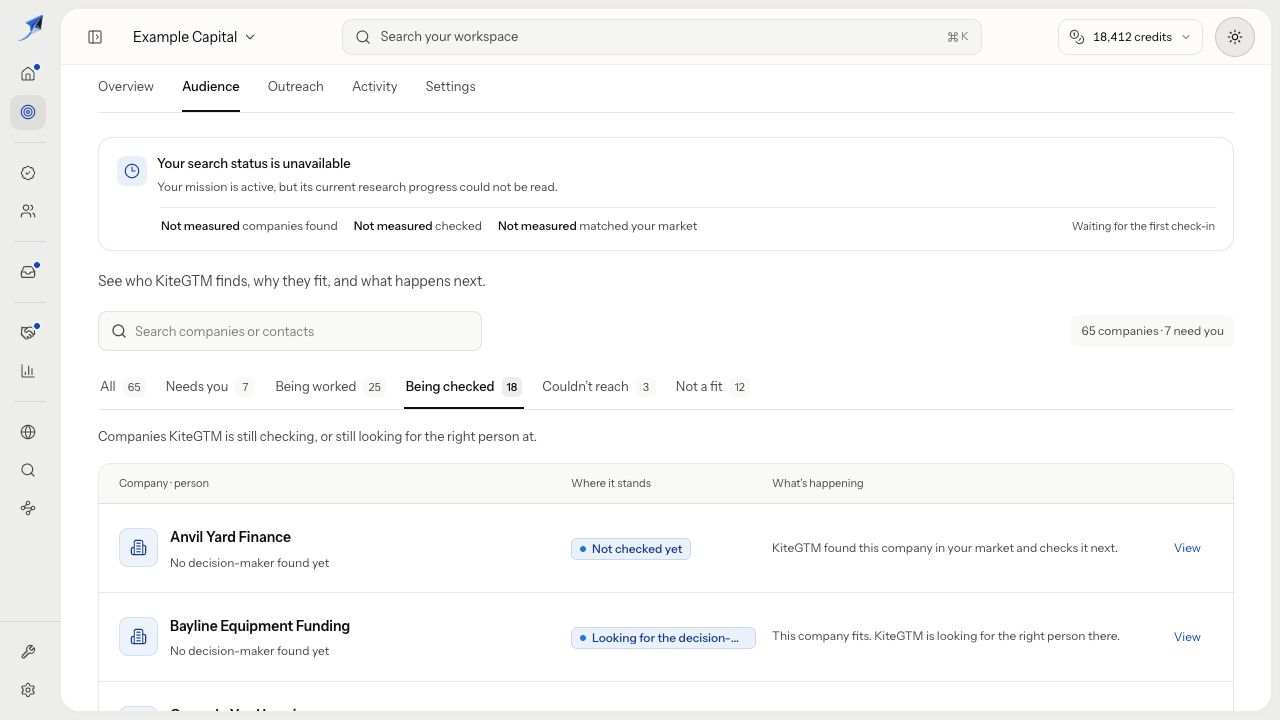Viewport: 1280px width, 720px height.
Task: Focus the Search companies or contacts field
Action: (290, 331)
